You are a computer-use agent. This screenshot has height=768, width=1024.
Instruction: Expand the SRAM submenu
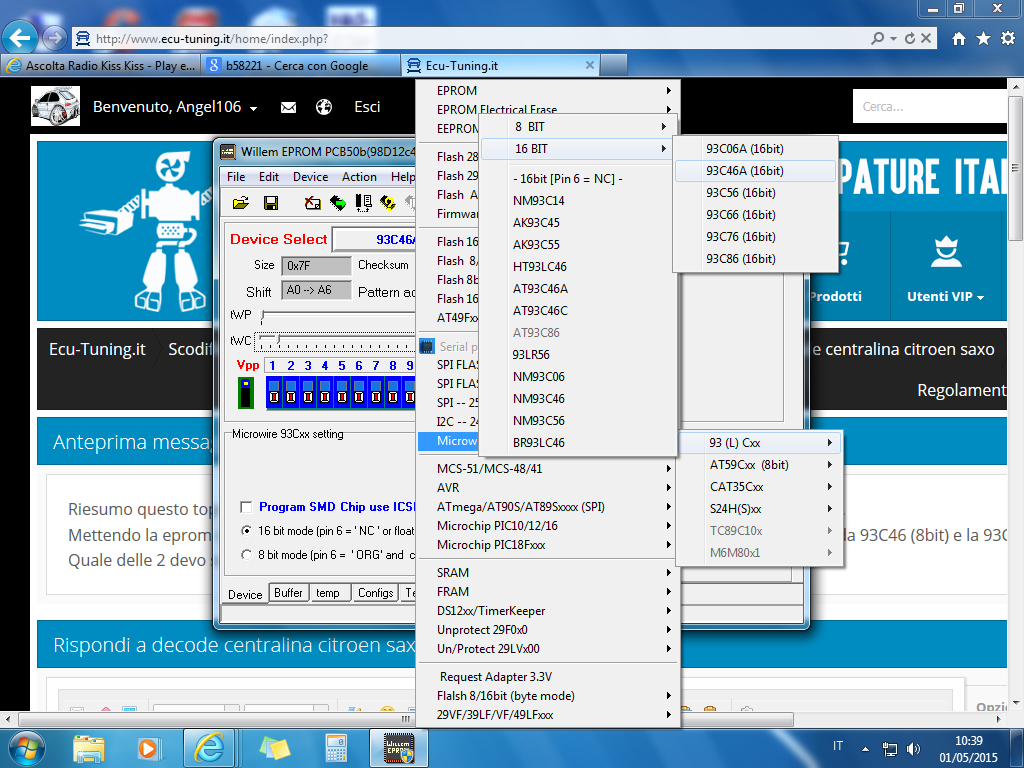coord(549,573)
